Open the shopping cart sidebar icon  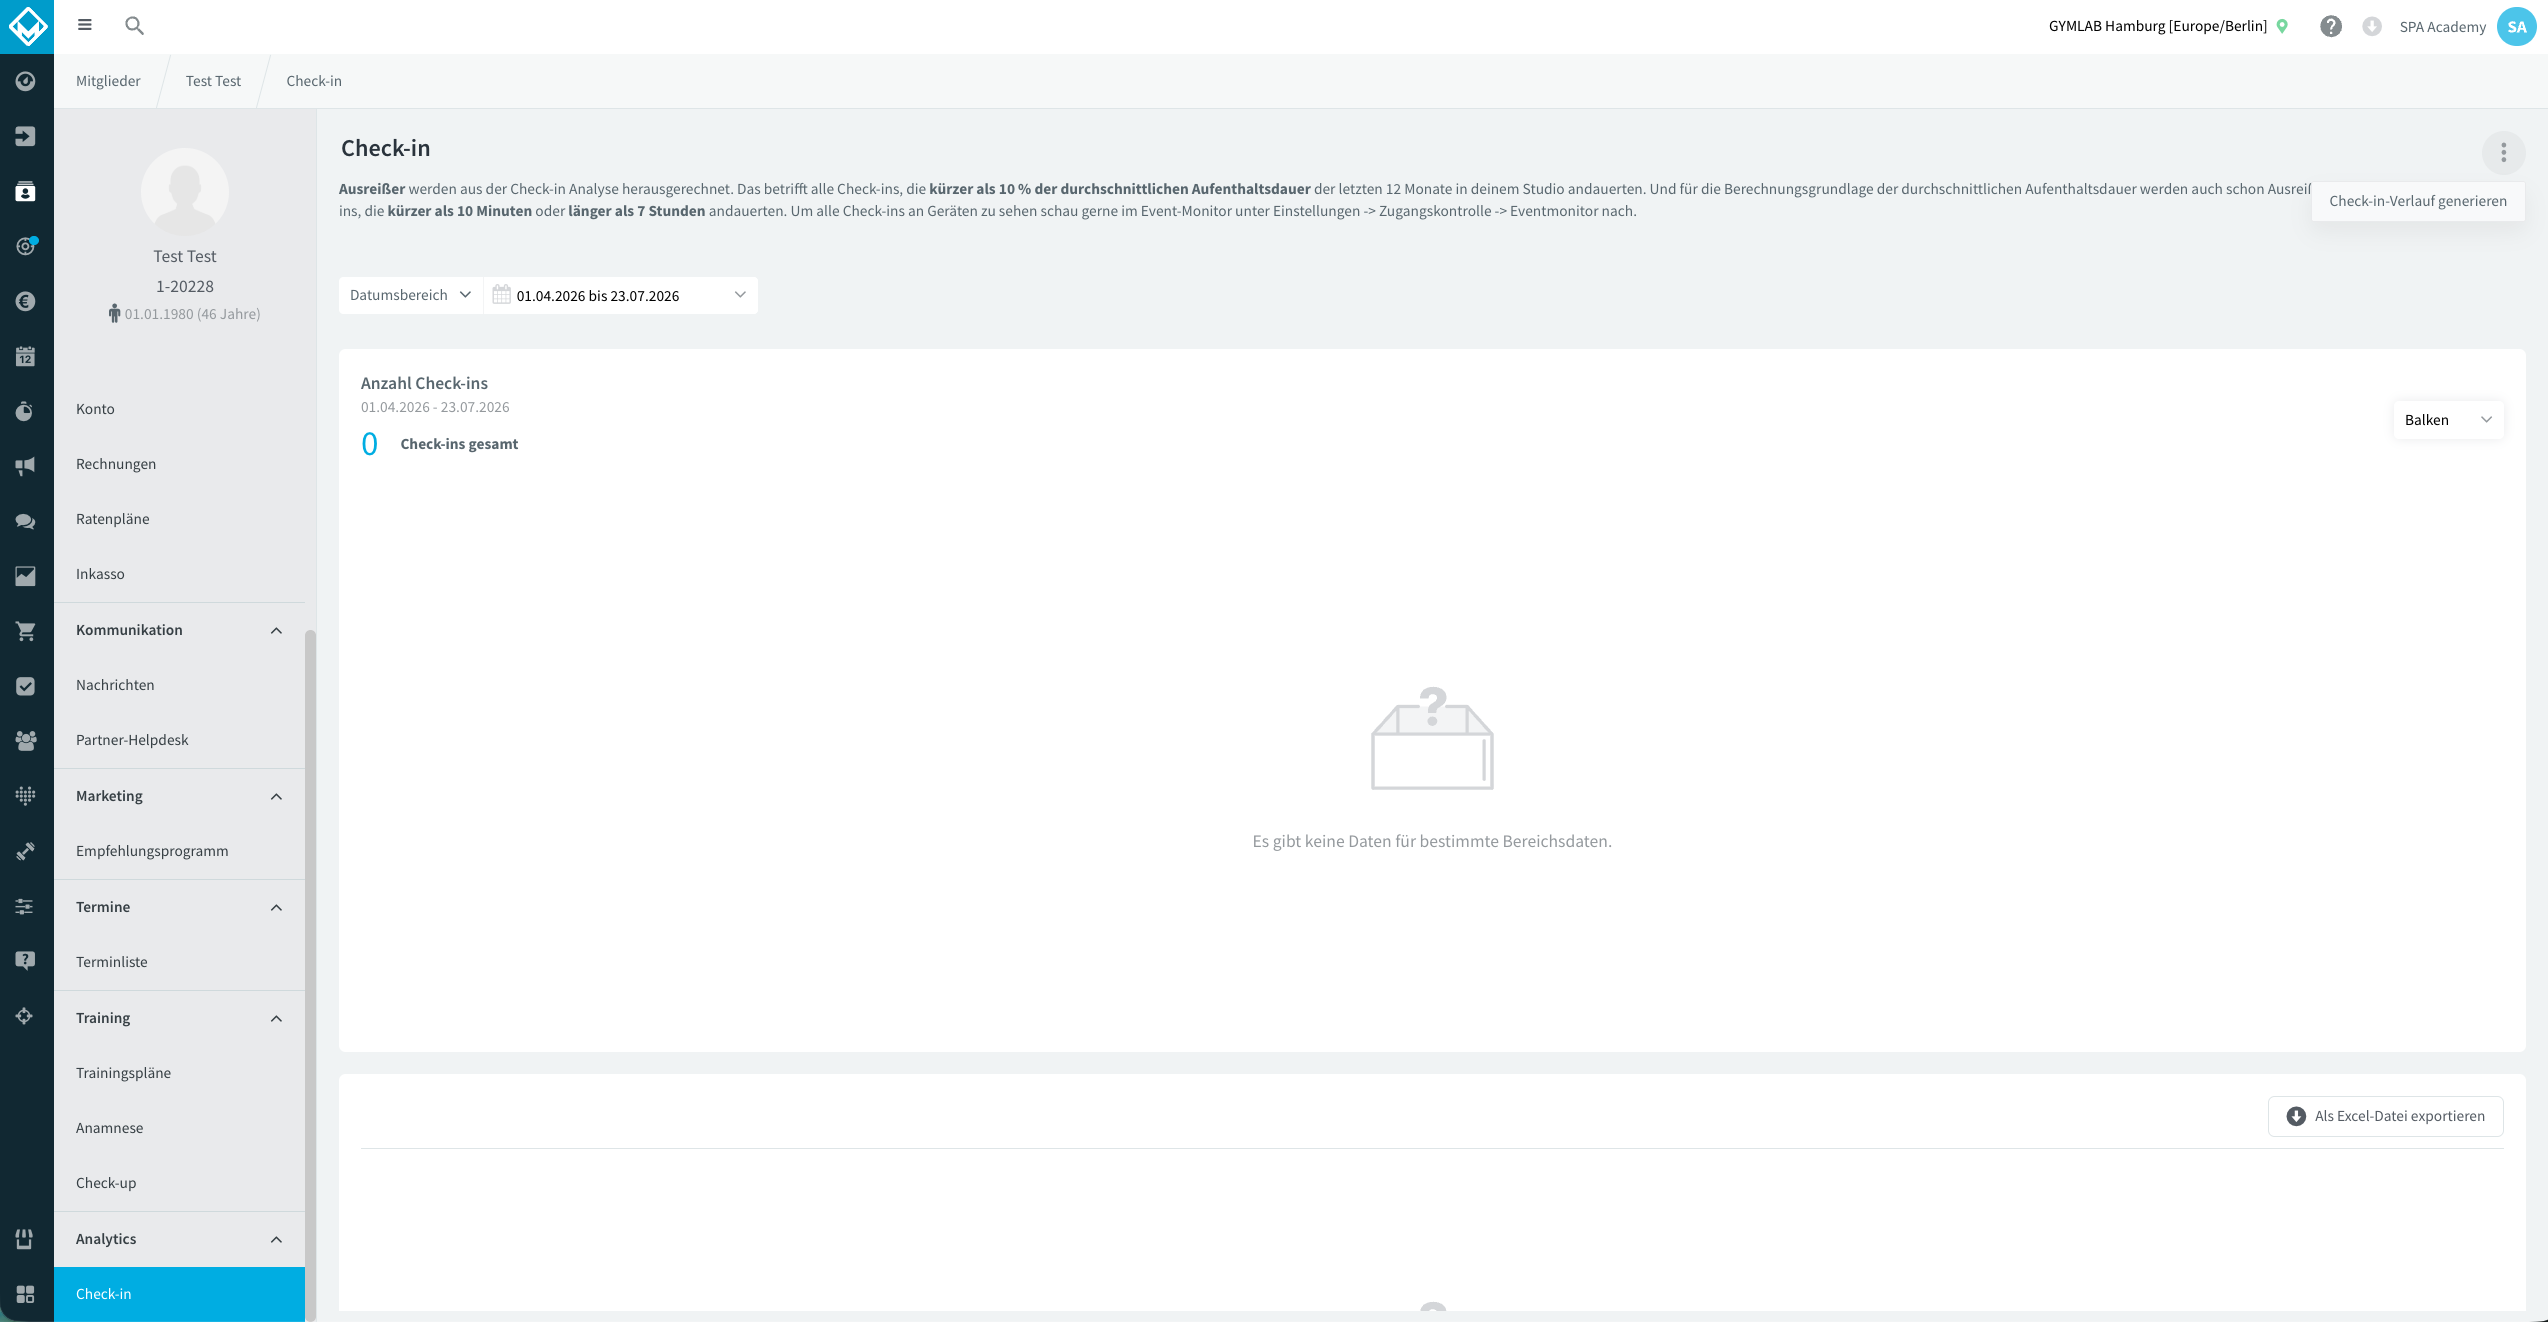(x=26, y=631)
